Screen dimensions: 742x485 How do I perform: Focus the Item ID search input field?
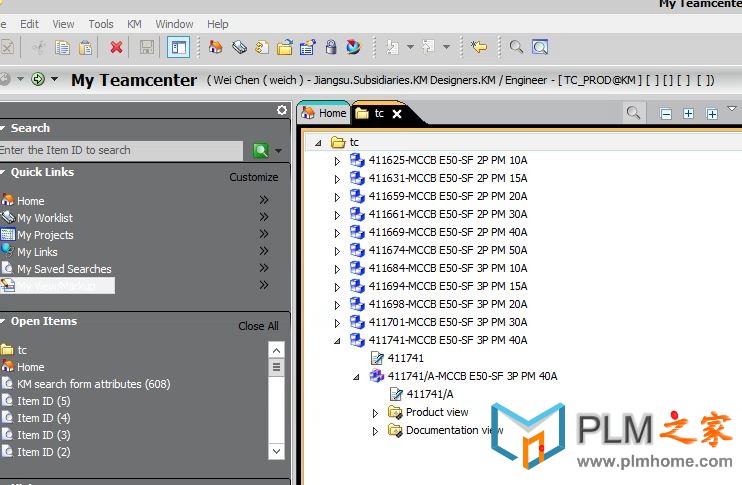tap(121, 150)
